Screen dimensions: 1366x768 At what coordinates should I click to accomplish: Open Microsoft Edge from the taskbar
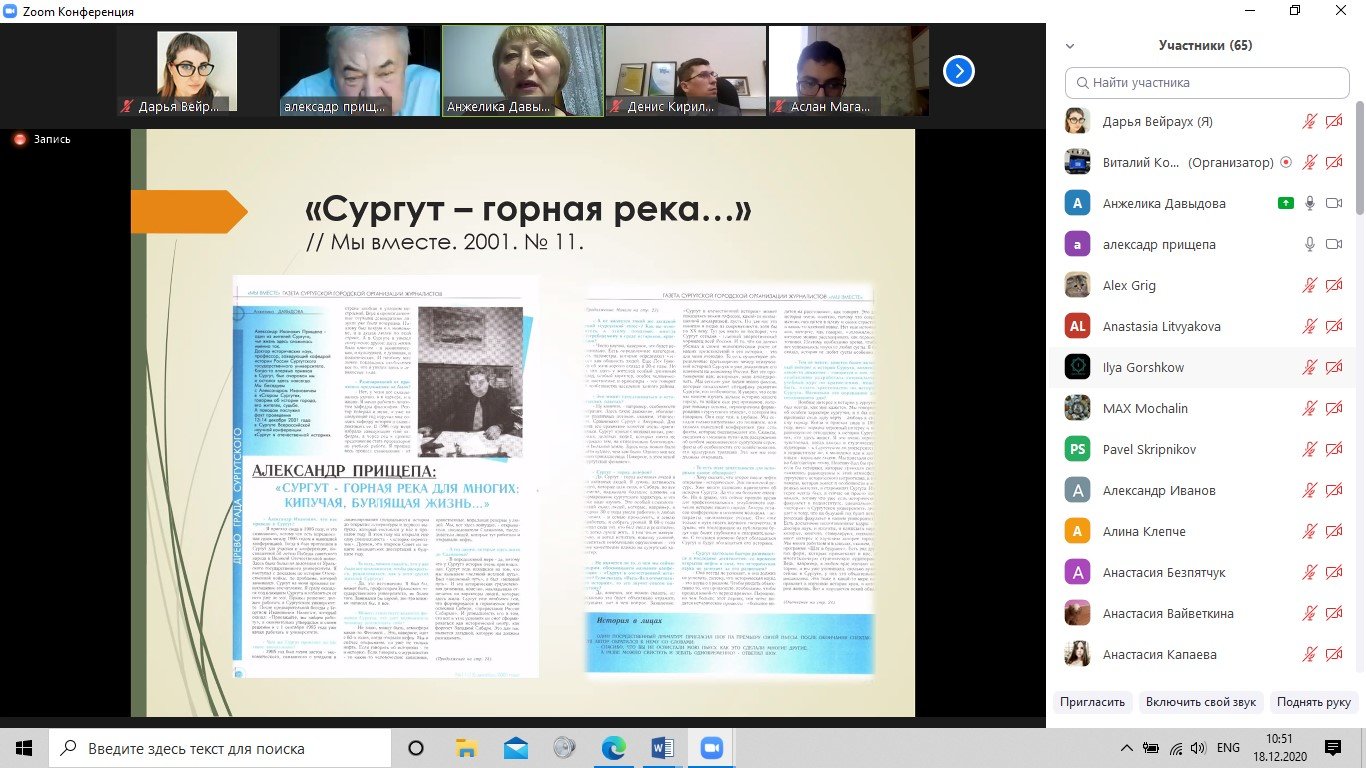pos(614,748)
